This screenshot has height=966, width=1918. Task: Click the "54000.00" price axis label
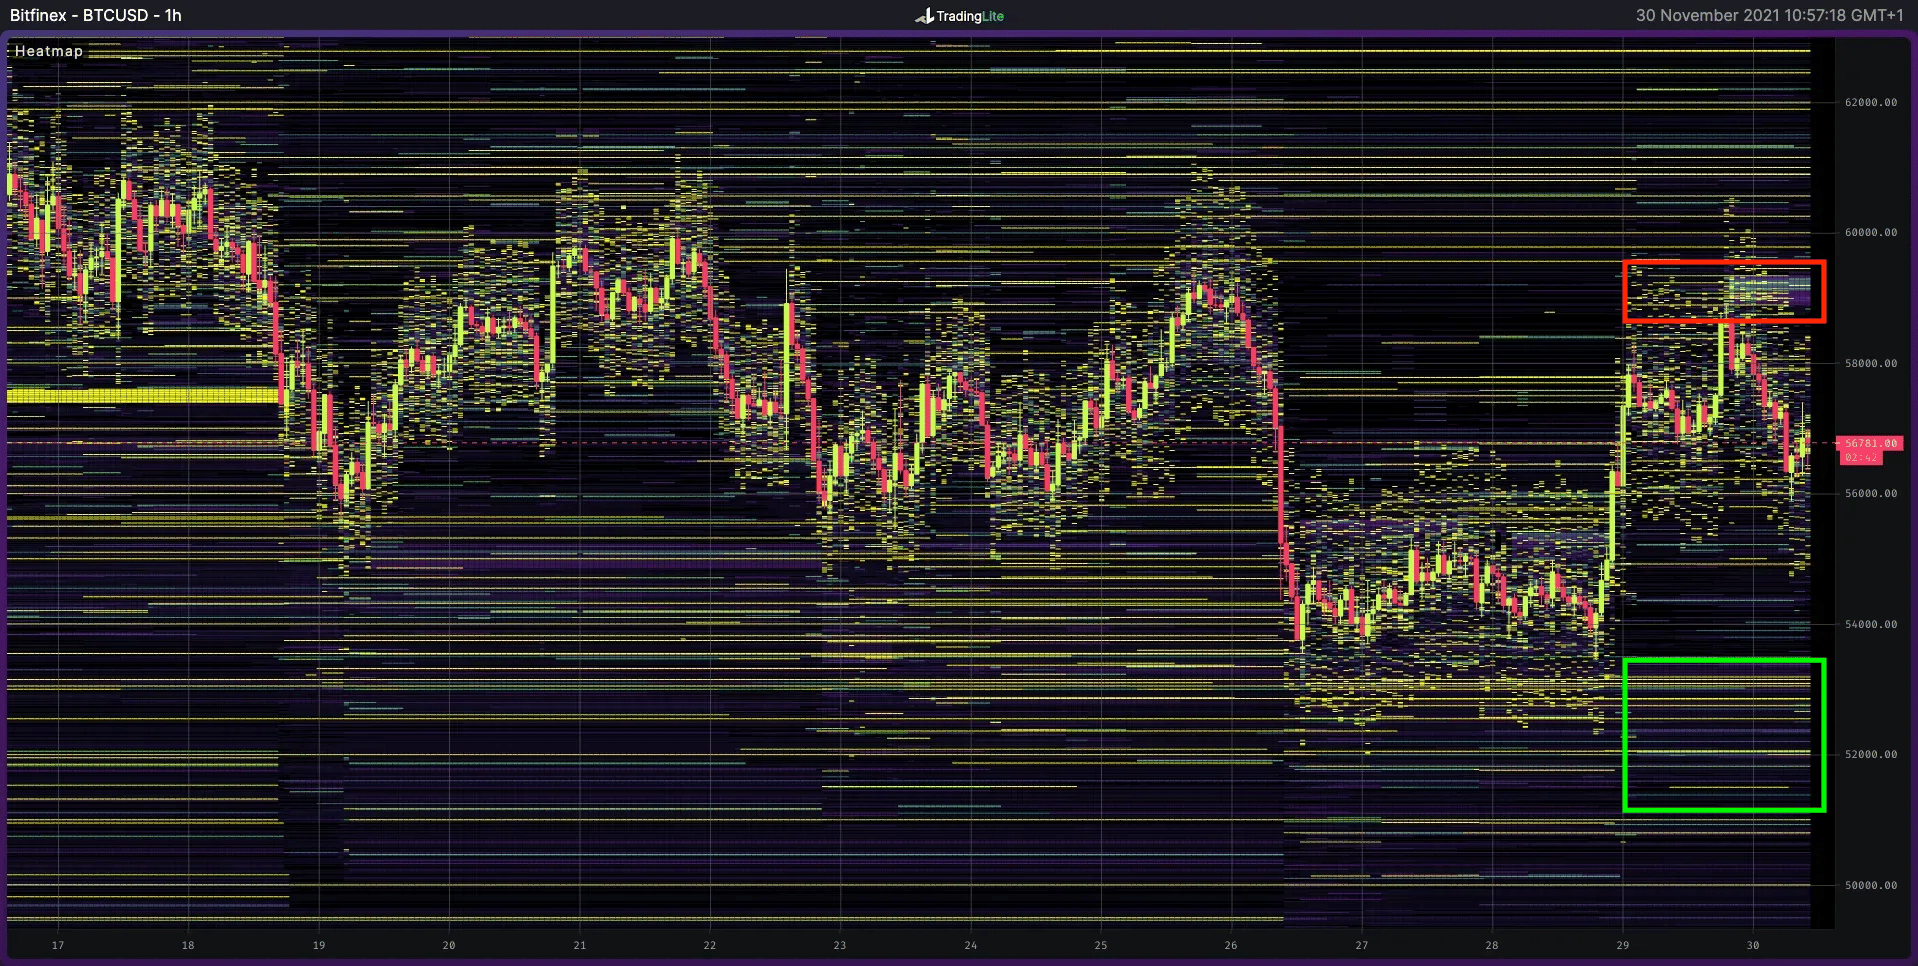point(1871,624)
